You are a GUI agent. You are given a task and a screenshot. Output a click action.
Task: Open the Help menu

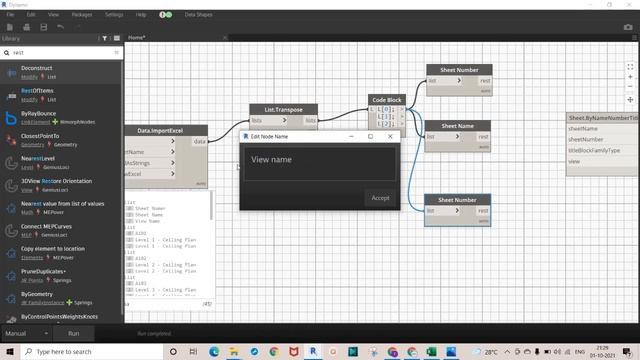point(141,15)
